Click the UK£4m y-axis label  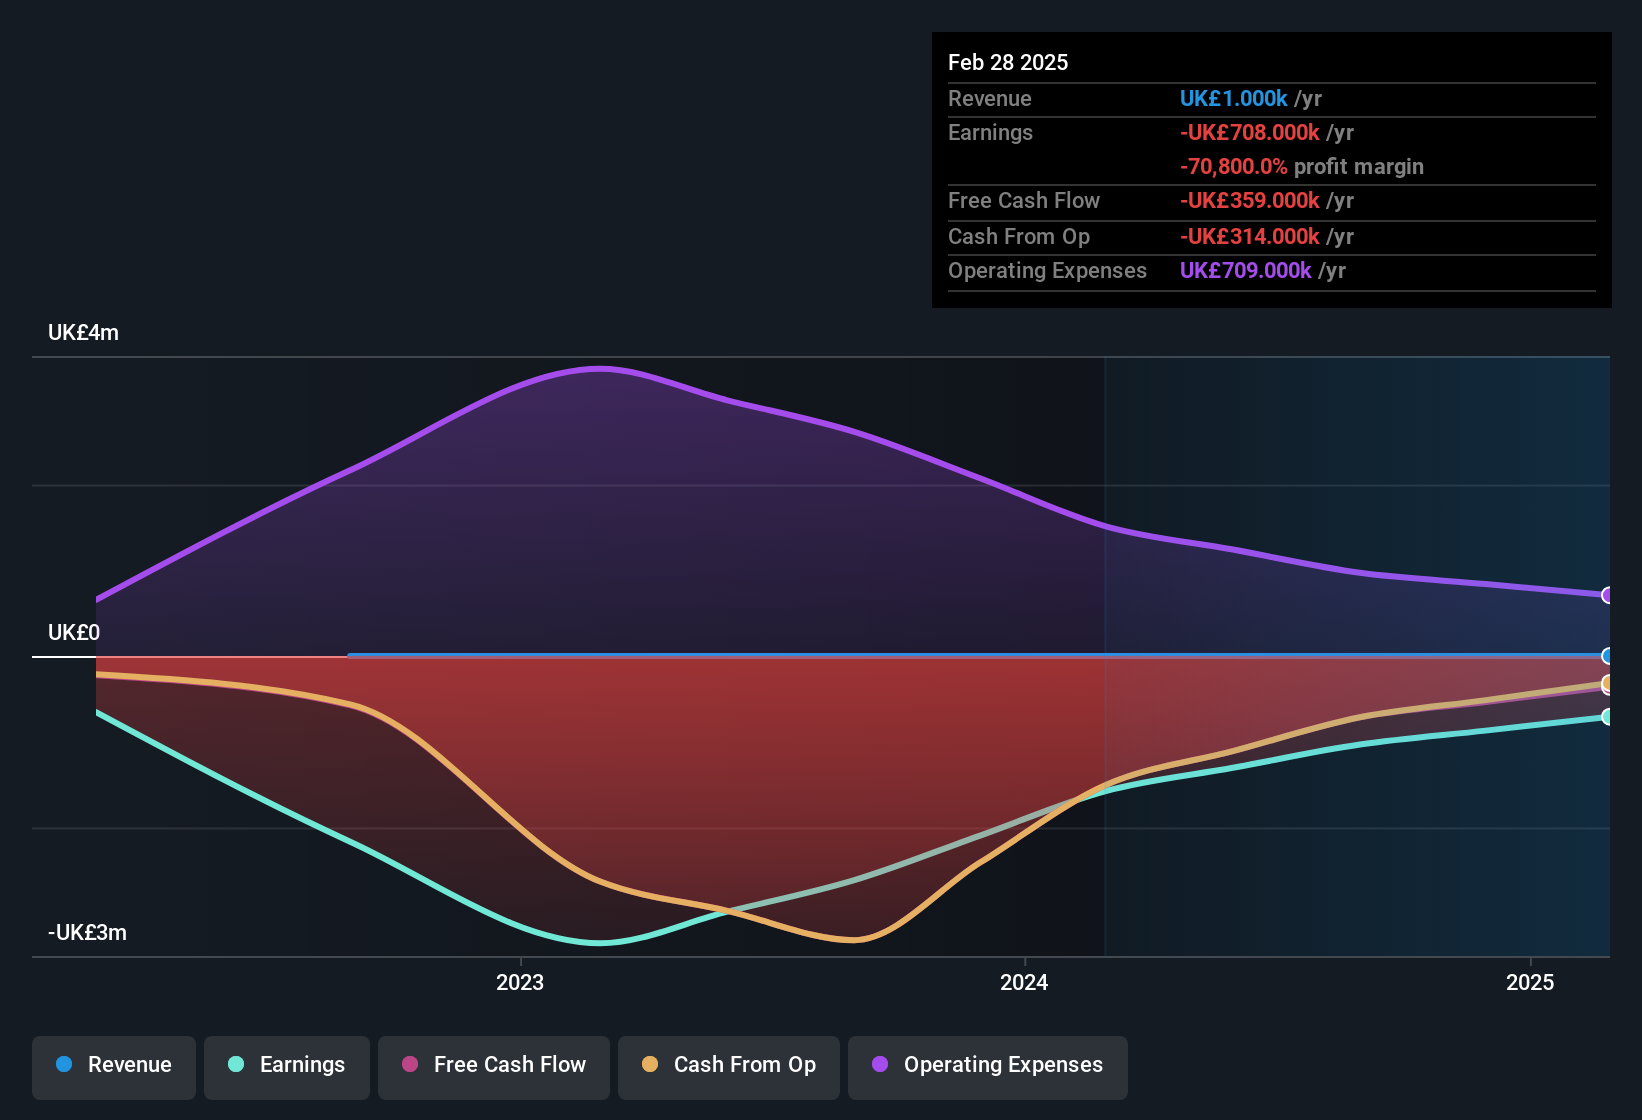tap(83, 333)
